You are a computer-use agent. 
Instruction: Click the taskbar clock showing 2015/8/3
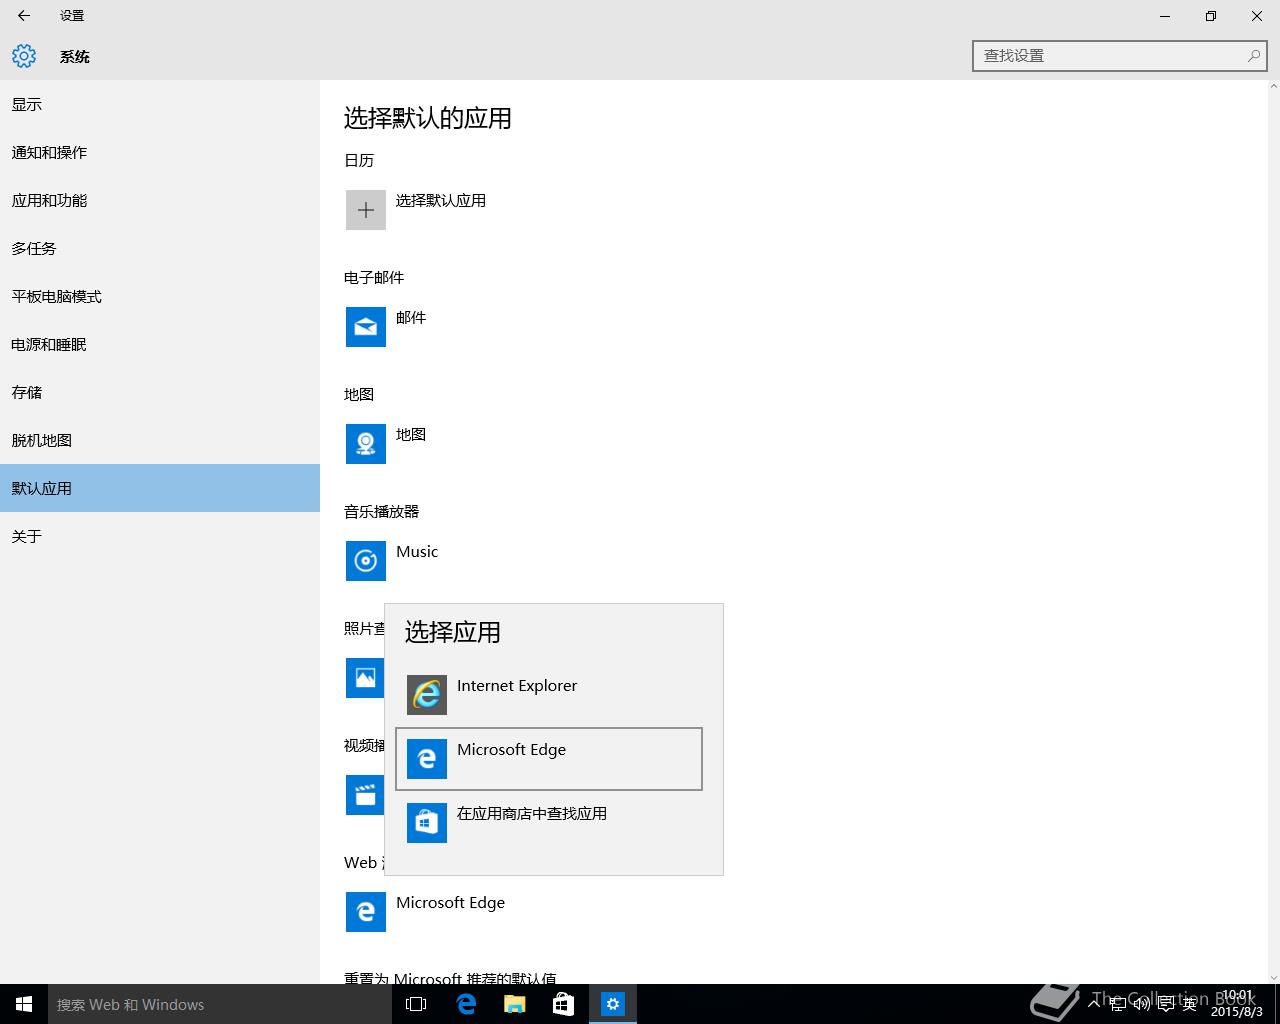1237,1004
